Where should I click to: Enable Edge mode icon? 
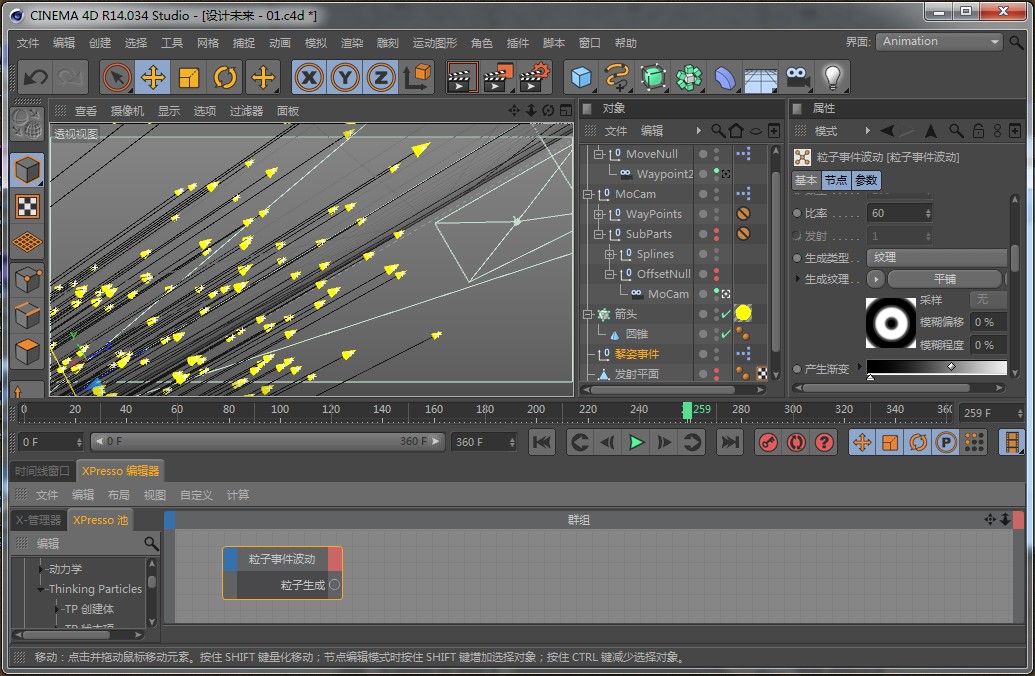(x=27, y=316)
